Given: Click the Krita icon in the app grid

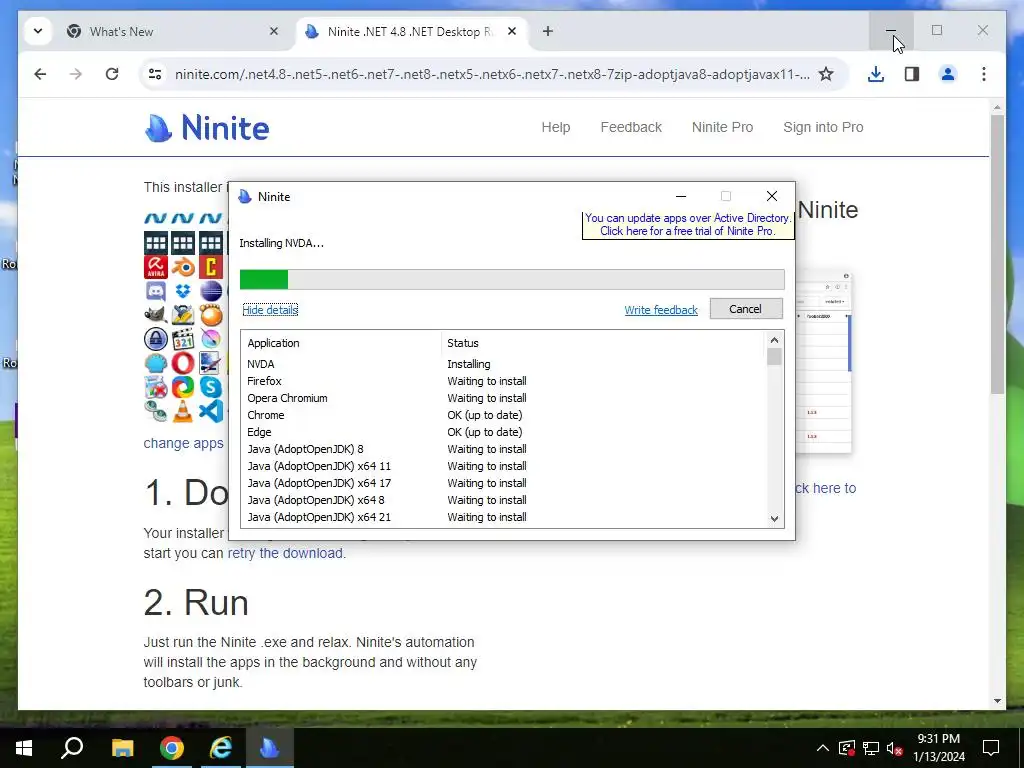Looking at the screenshot, I should coord(210,340).
